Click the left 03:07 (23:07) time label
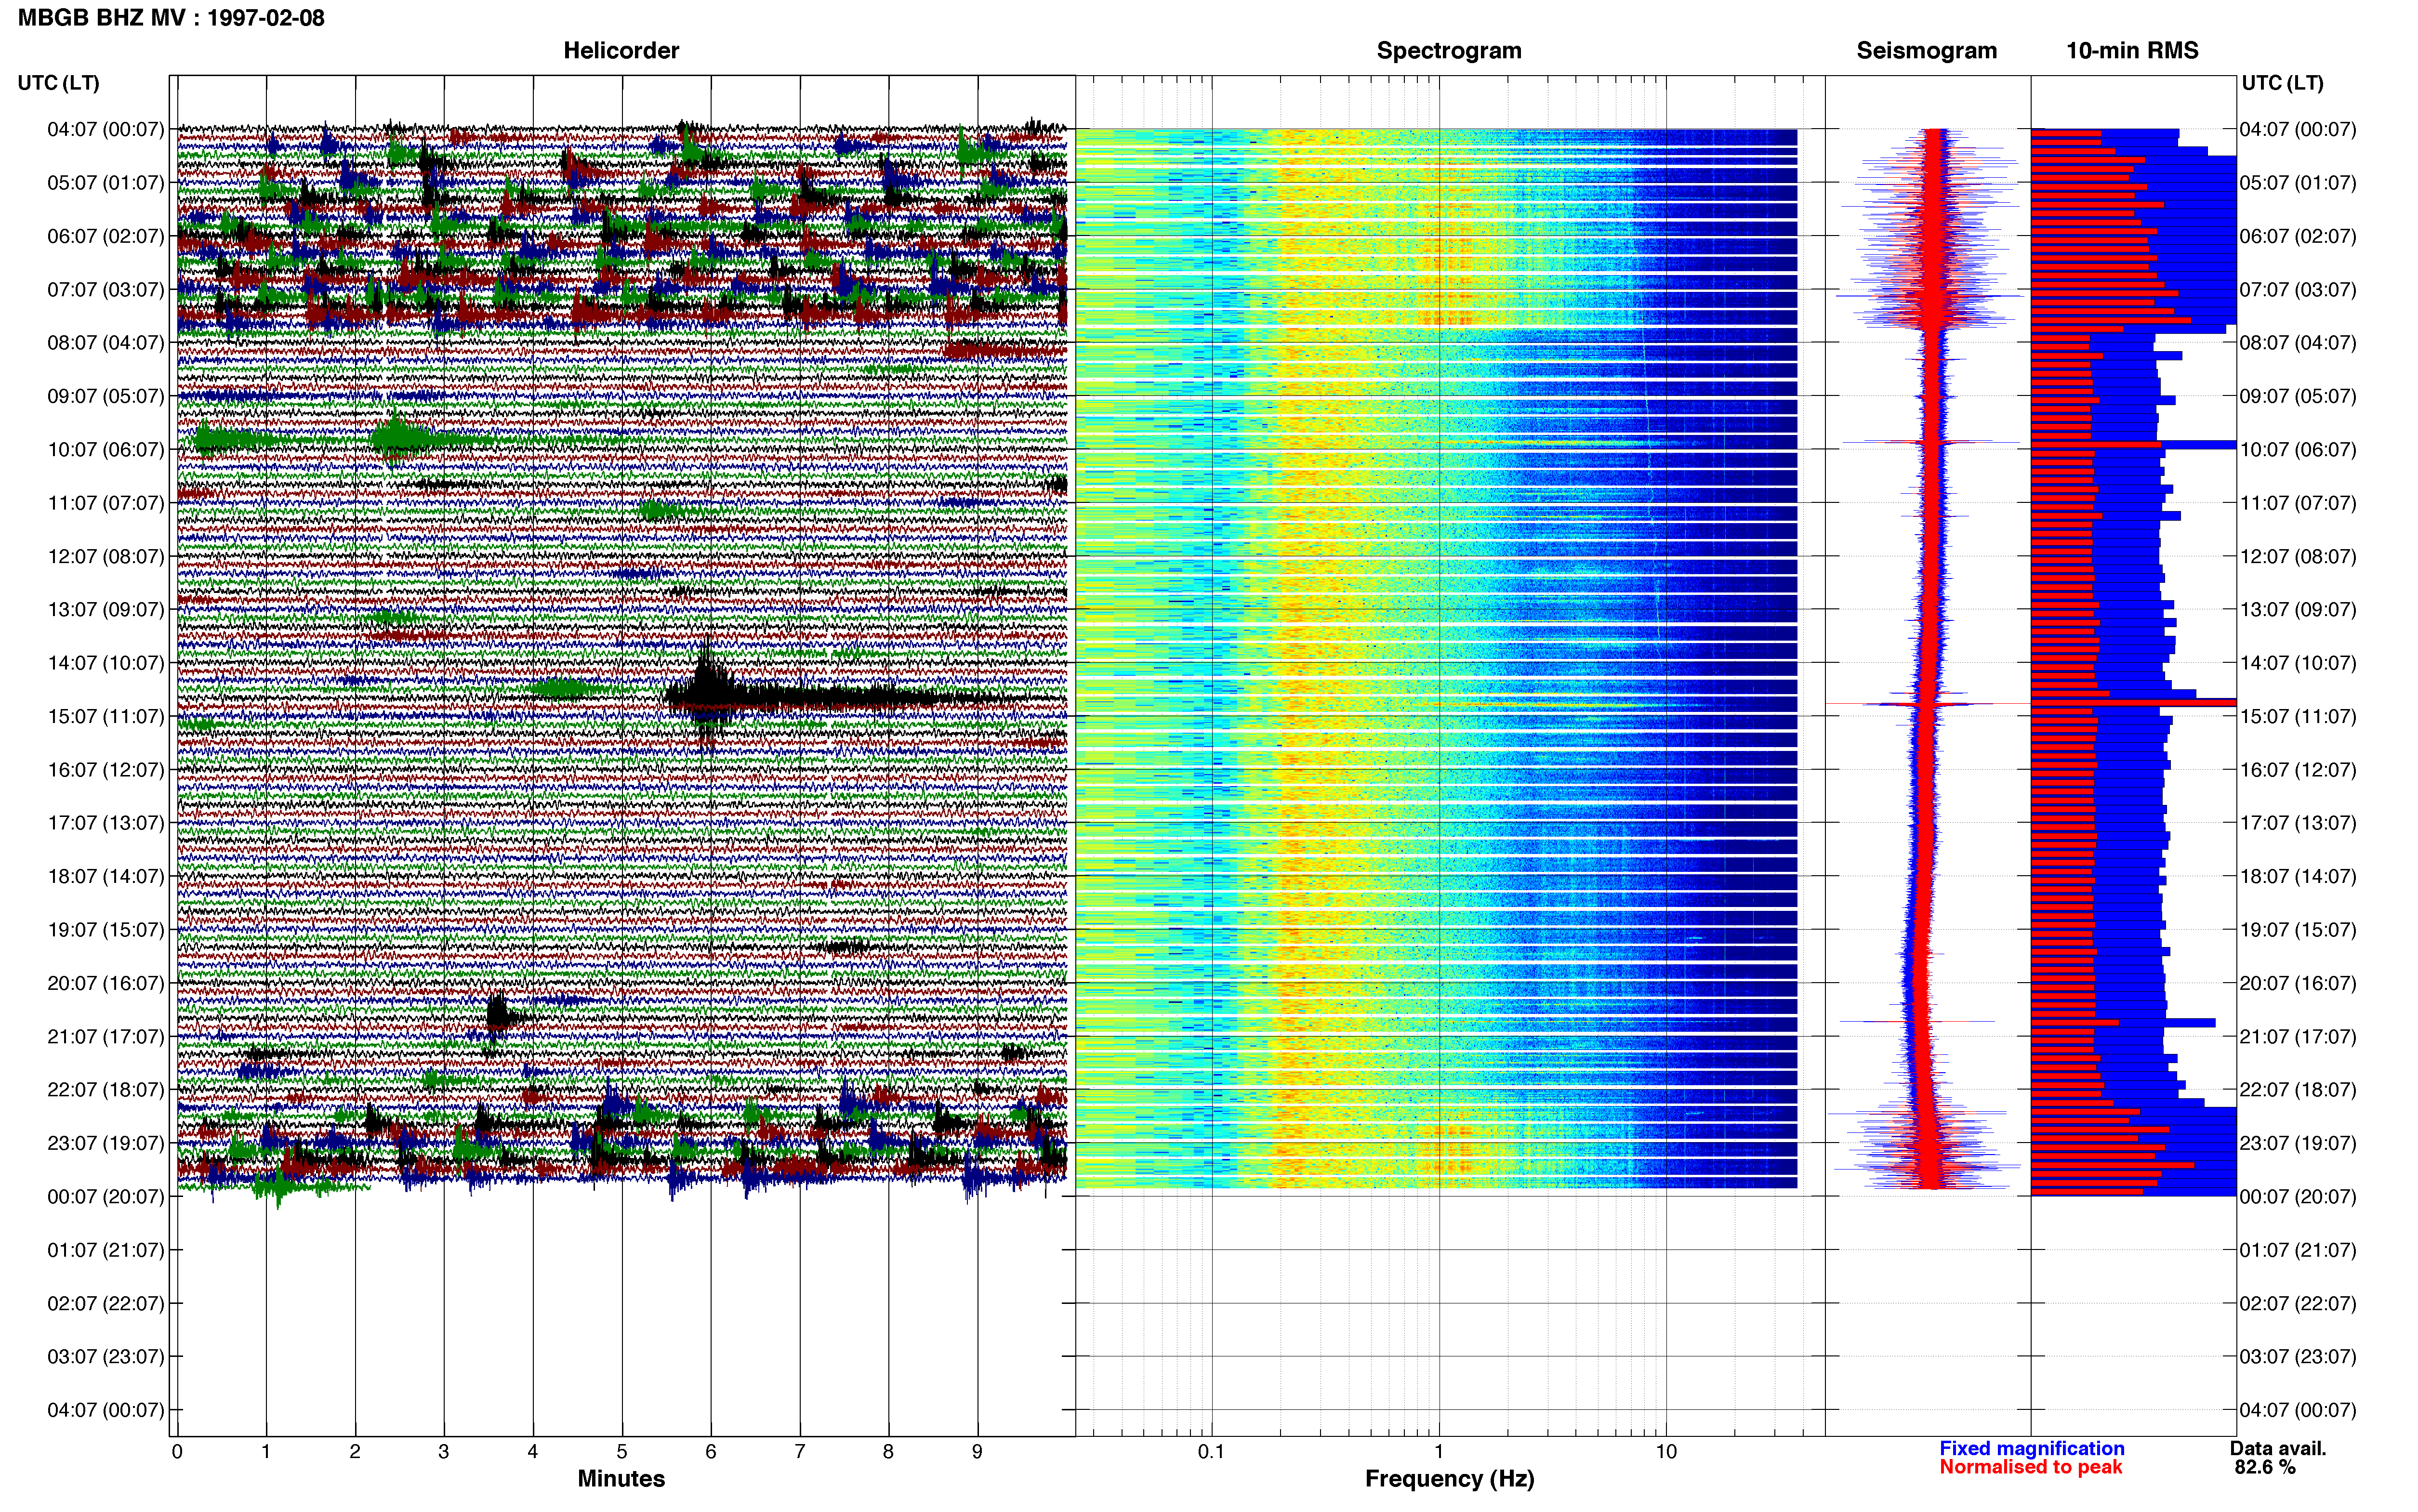This screenshot has height=1512, width=2418. point(105,1356)
